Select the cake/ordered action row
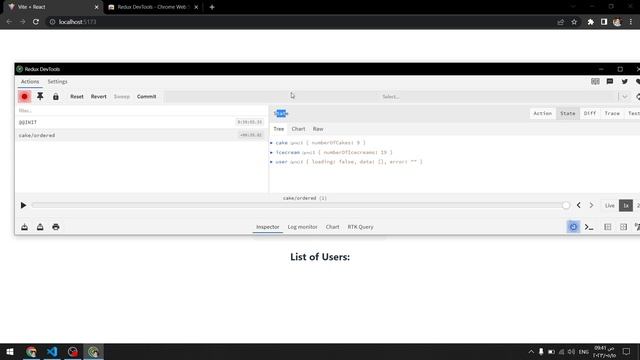 click(x=141, y=135)
